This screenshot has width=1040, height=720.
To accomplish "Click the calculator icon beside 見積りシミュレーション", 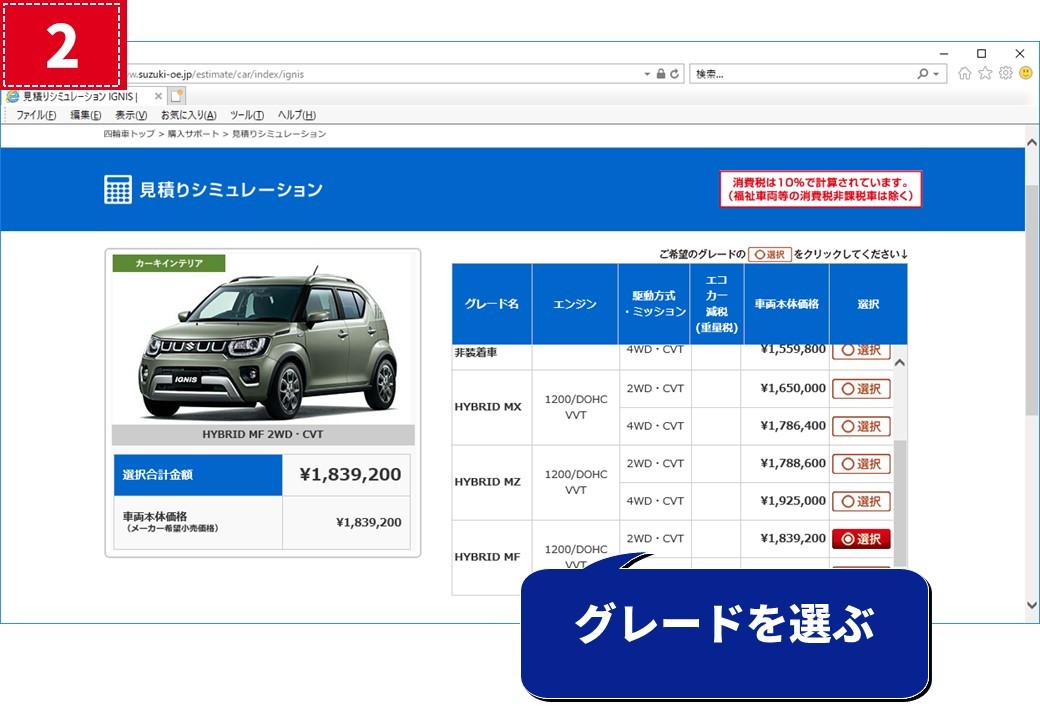I will tap(117, 190).
